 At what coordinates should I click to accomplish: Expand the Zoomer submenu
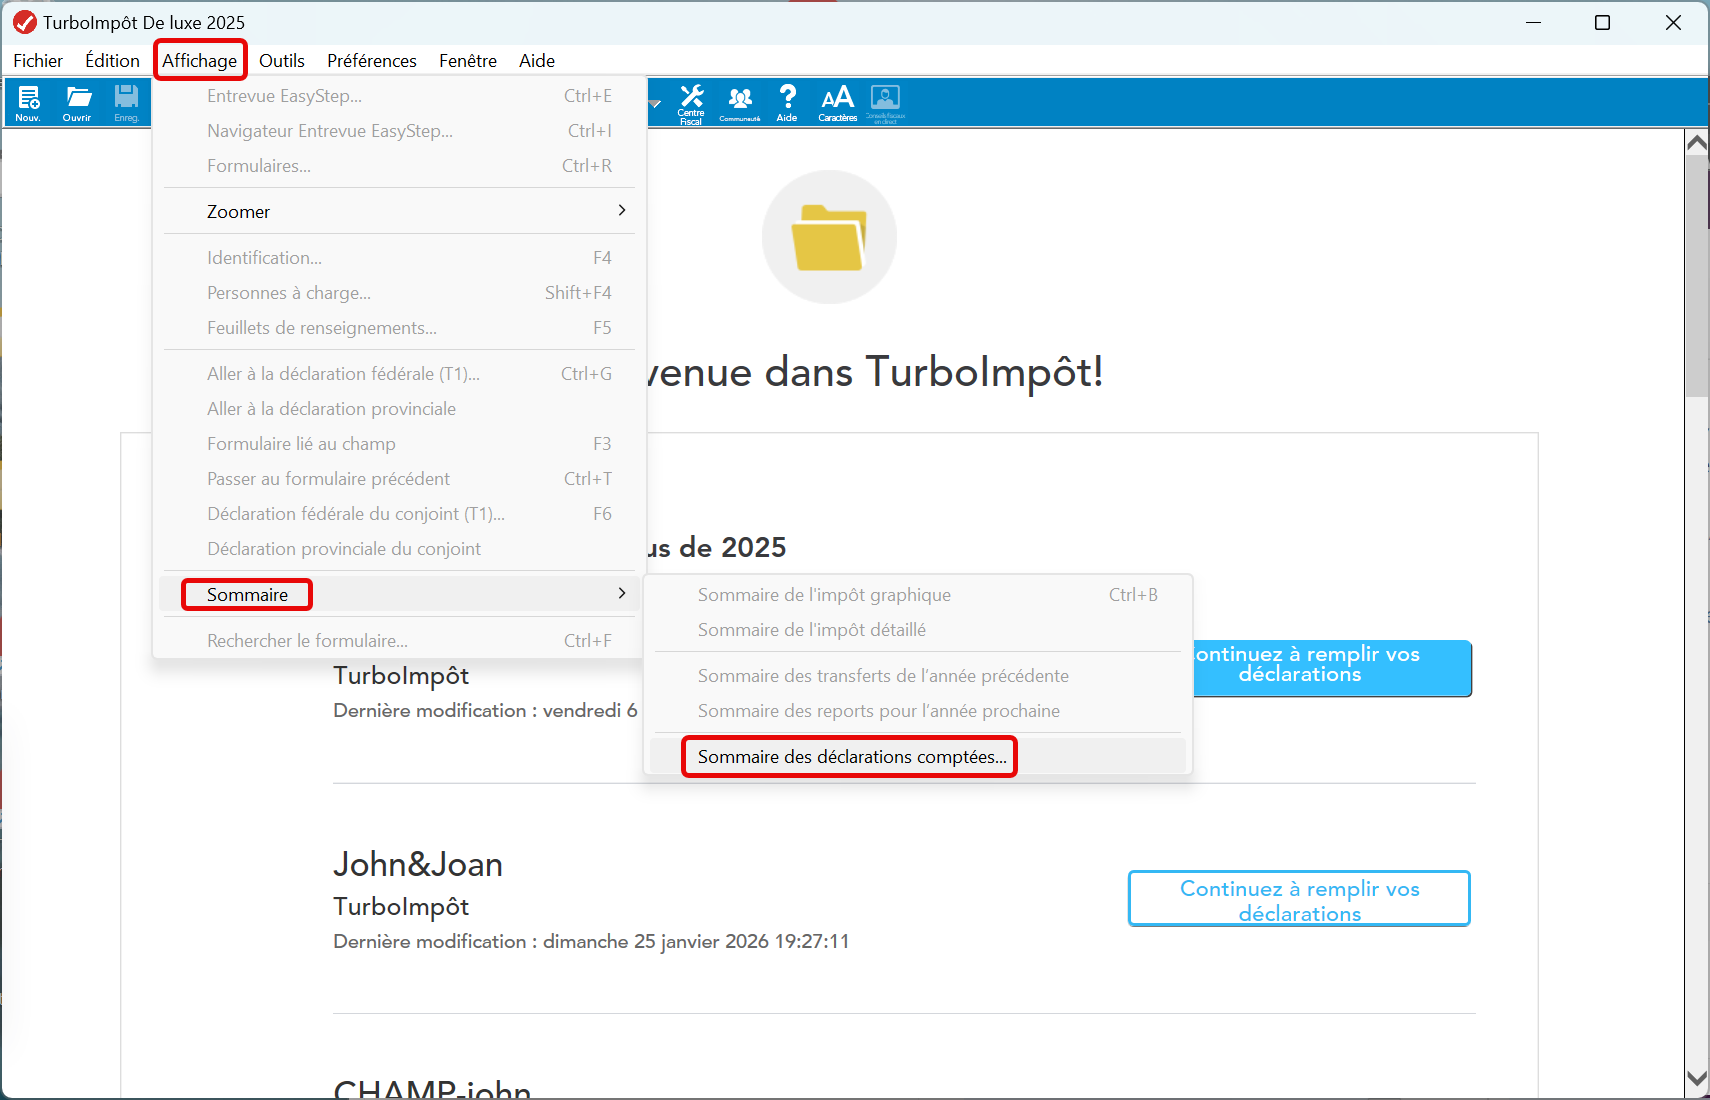point(399,211)
